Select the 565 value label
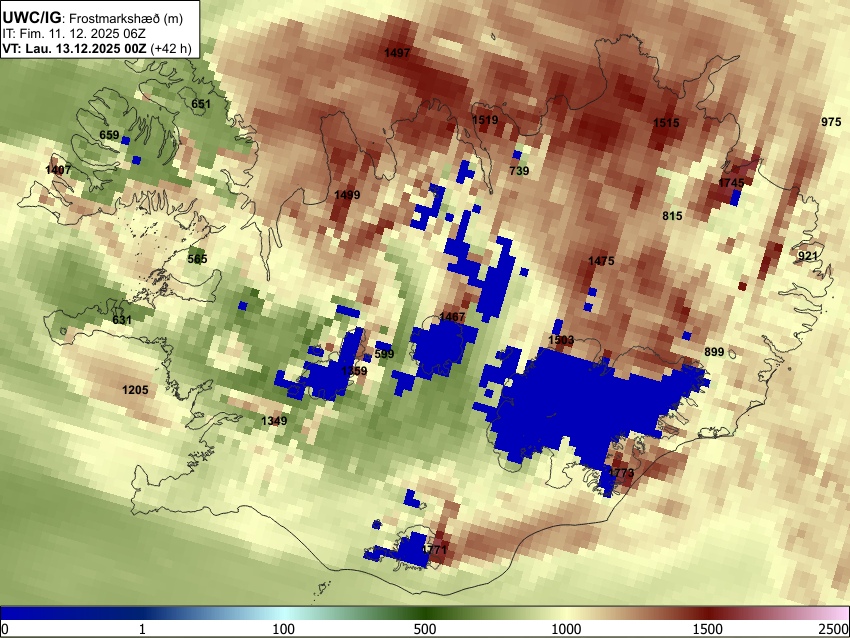Viewport: 850px width, 638px height. [197, 259]
